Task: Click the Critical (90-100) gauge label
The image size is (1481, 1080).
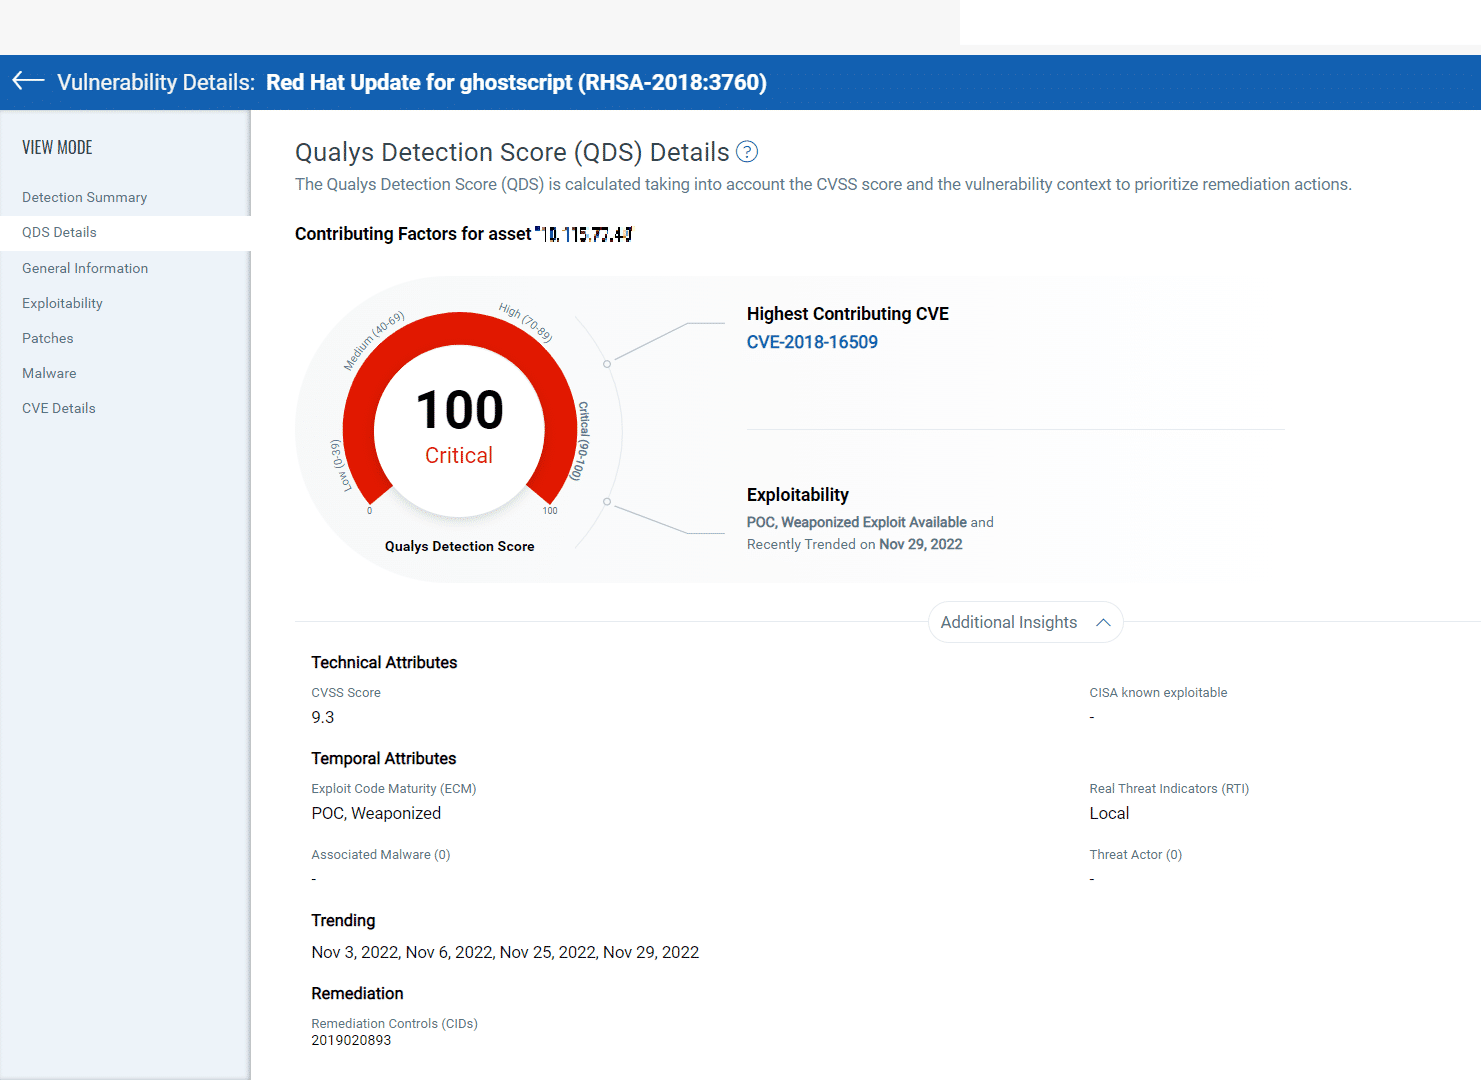Action: pyautogui.click(x=580, y=441)
